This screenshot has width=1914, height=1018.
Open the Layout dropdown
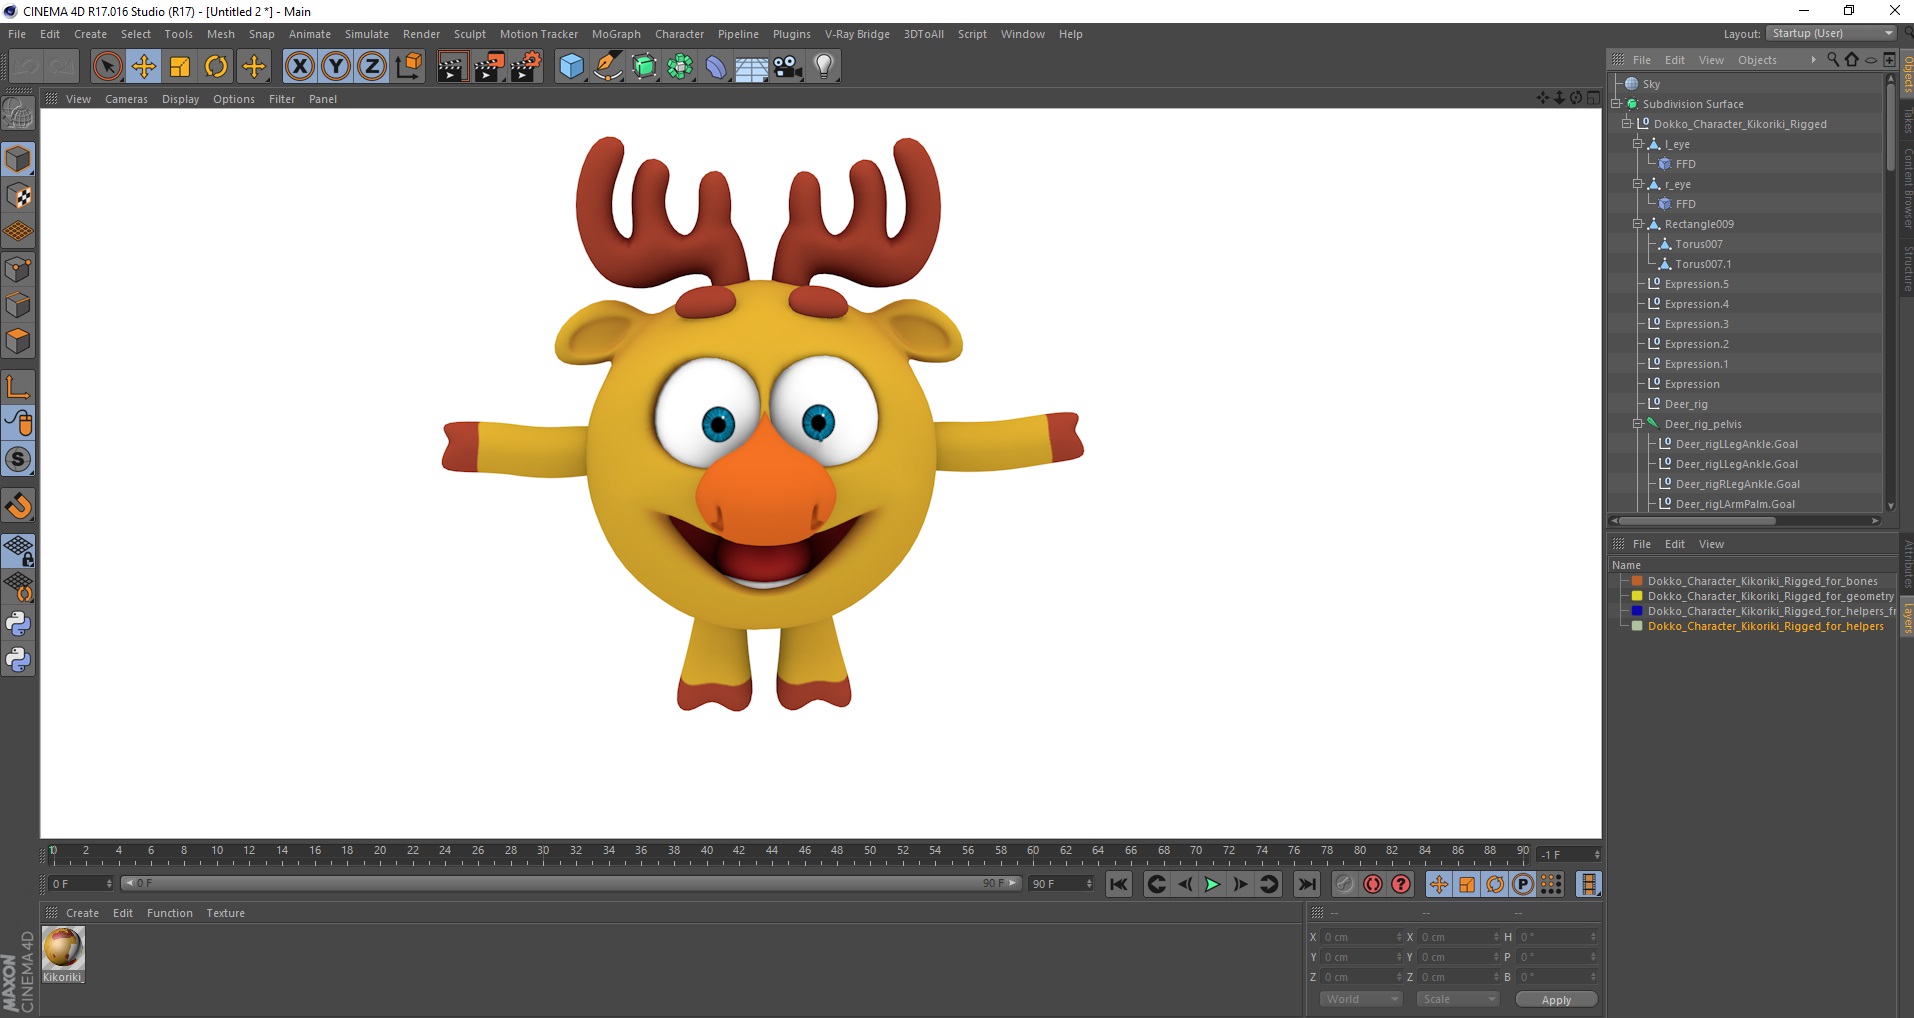pyautogui.click(x=1831, y=34)
